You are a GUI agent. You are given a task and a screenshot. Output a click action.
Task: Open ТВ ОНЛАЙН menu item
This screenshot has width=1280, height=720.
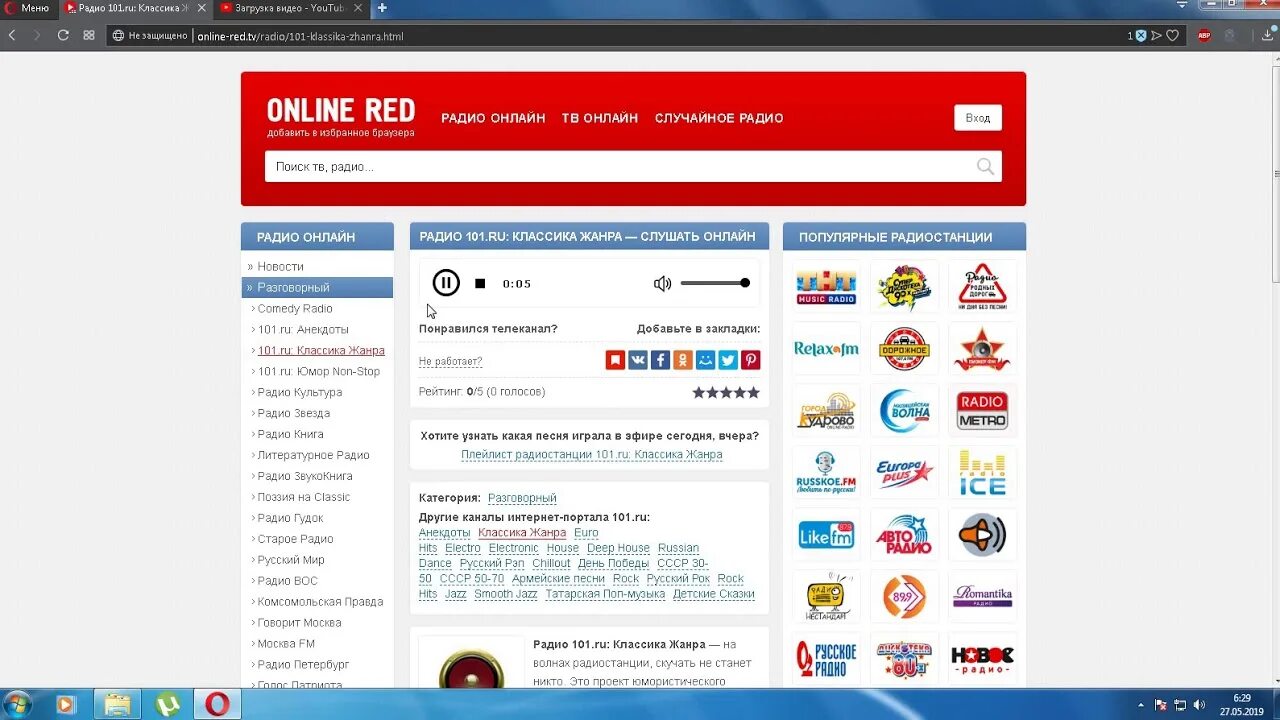pyautogui.click(x=600, y=118)
